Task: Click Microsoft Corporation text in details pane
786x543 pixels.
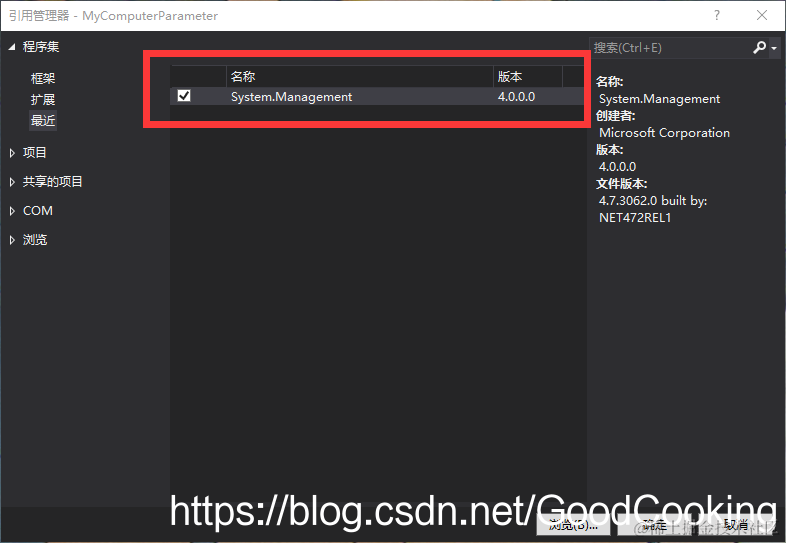Action: pos(664,132)
